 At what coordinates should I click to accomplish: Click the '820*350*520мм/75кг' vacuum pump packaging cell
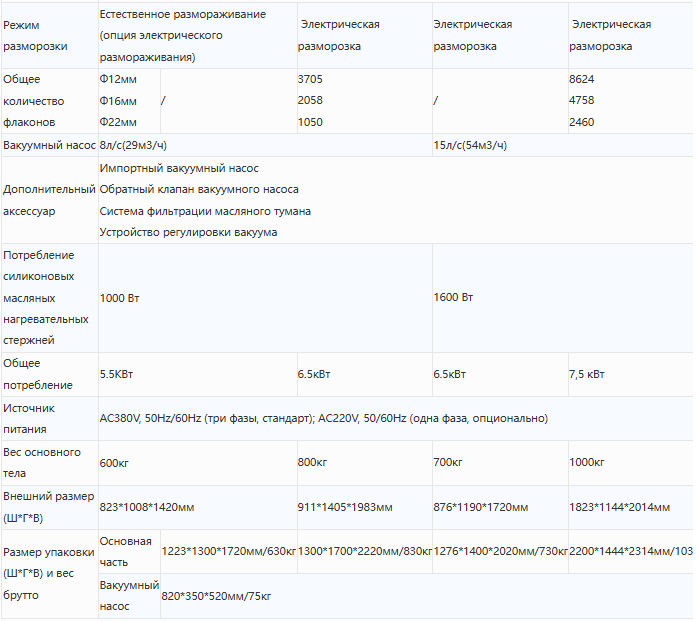point(216,596)
